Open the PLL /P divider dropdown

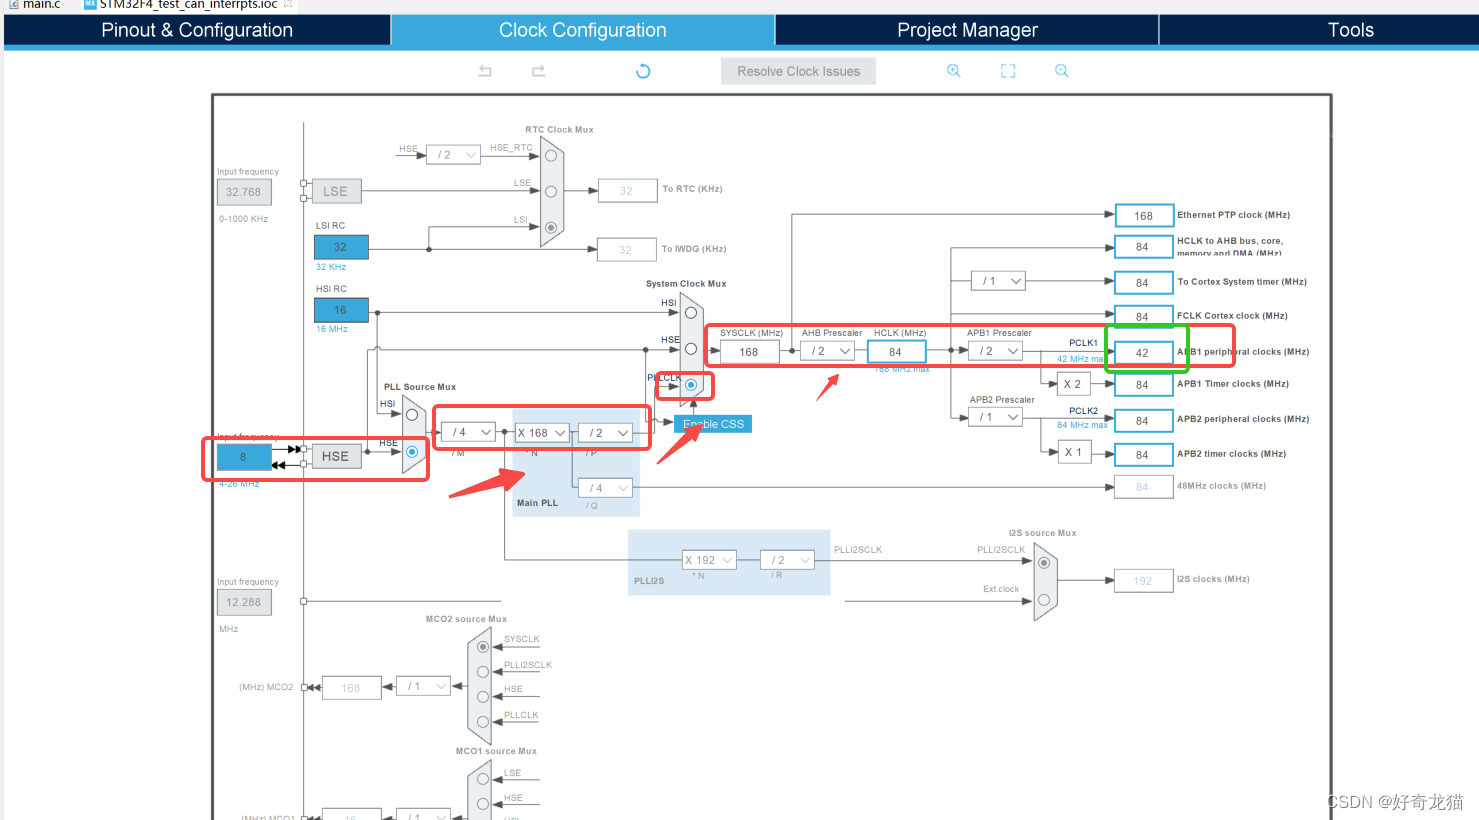pos(606,433)
